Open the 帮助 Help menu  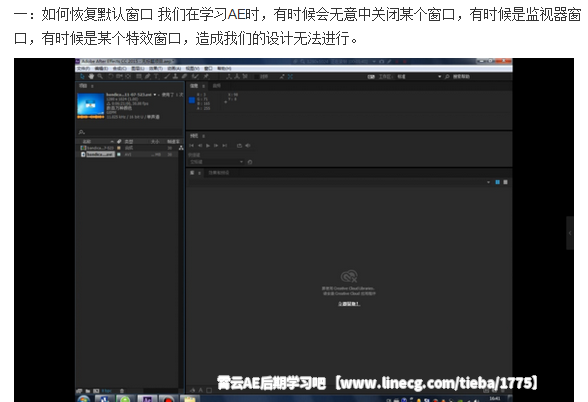tap(224, 69)
